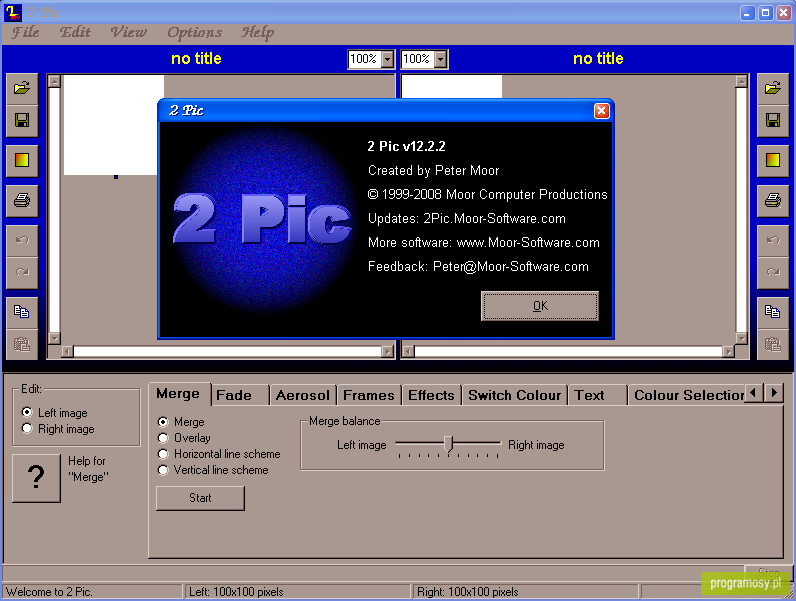
Task: Choose Vertical line scheme option
Action: [163, 470]
